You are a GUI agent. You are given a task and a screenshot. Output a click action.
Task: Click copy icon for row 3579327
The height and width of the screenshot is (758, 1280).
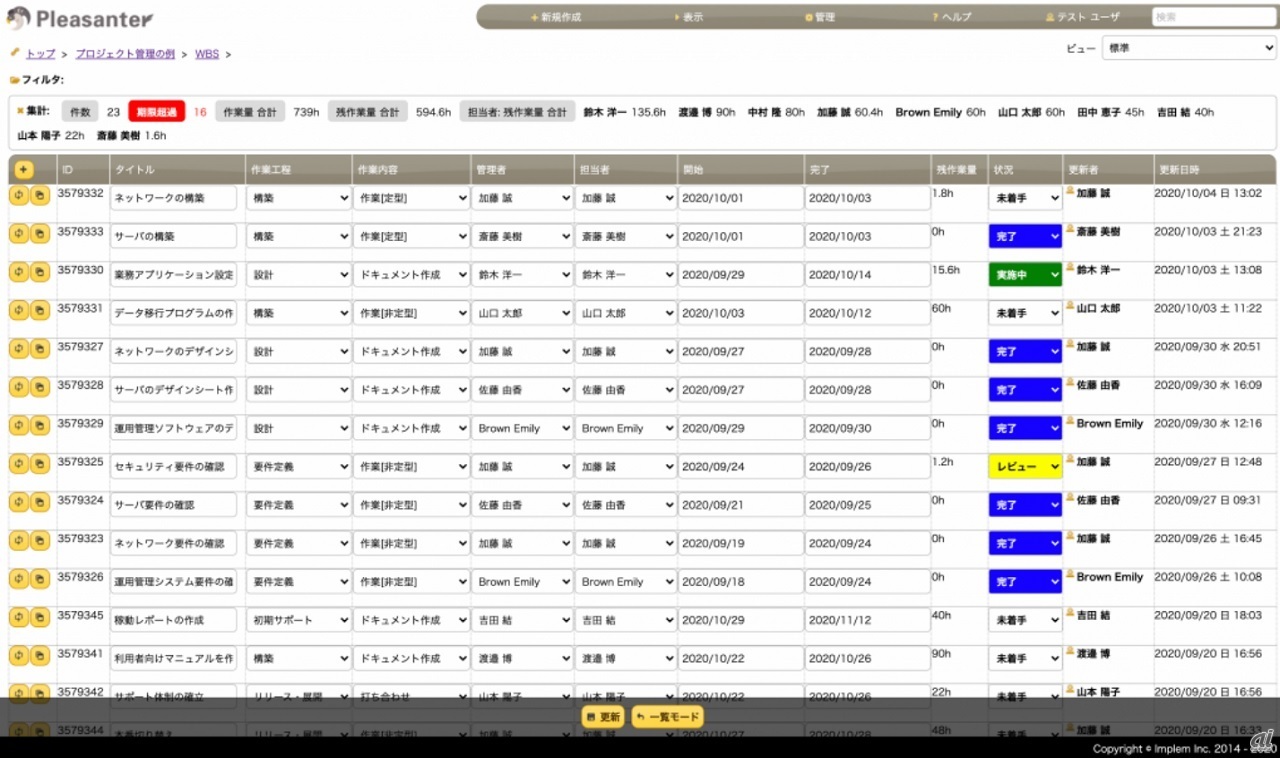coord(39,348)
